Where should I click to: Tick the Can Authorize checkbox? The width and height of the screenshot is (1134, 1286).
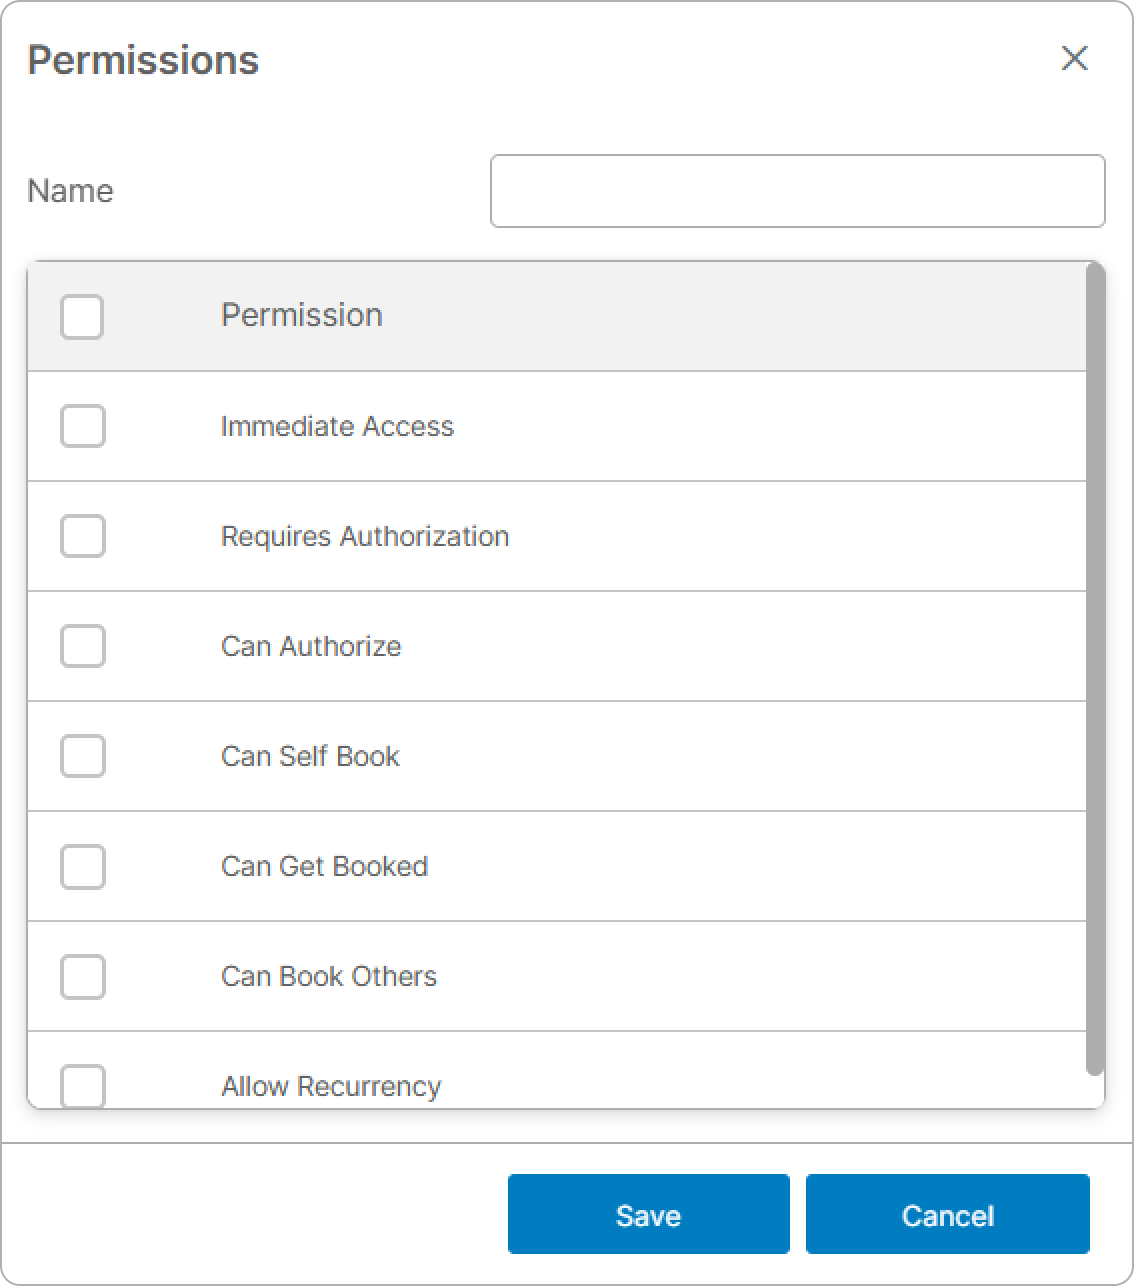pos(82,646)
